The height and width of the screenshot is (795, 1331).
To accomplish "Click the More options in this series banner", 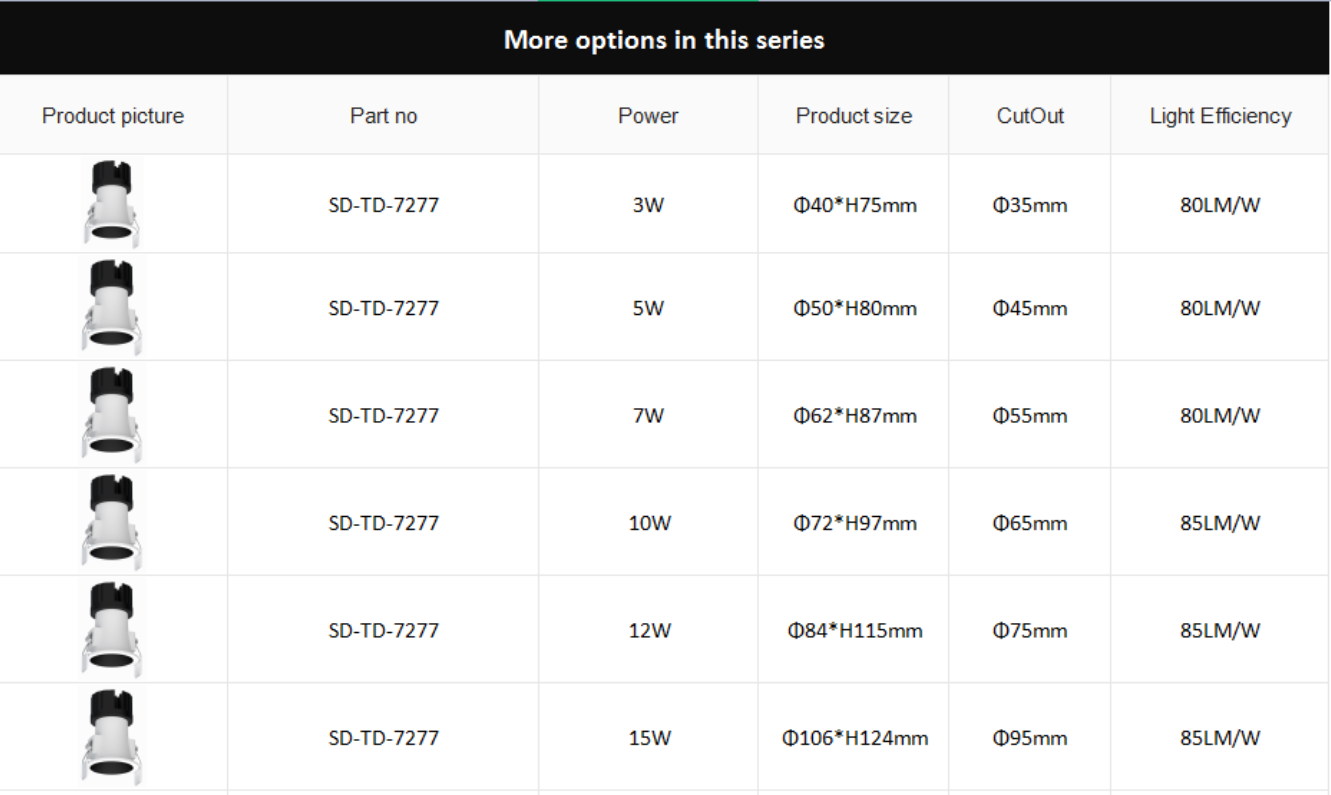I will pyautogui.click(x=665, y=39).
